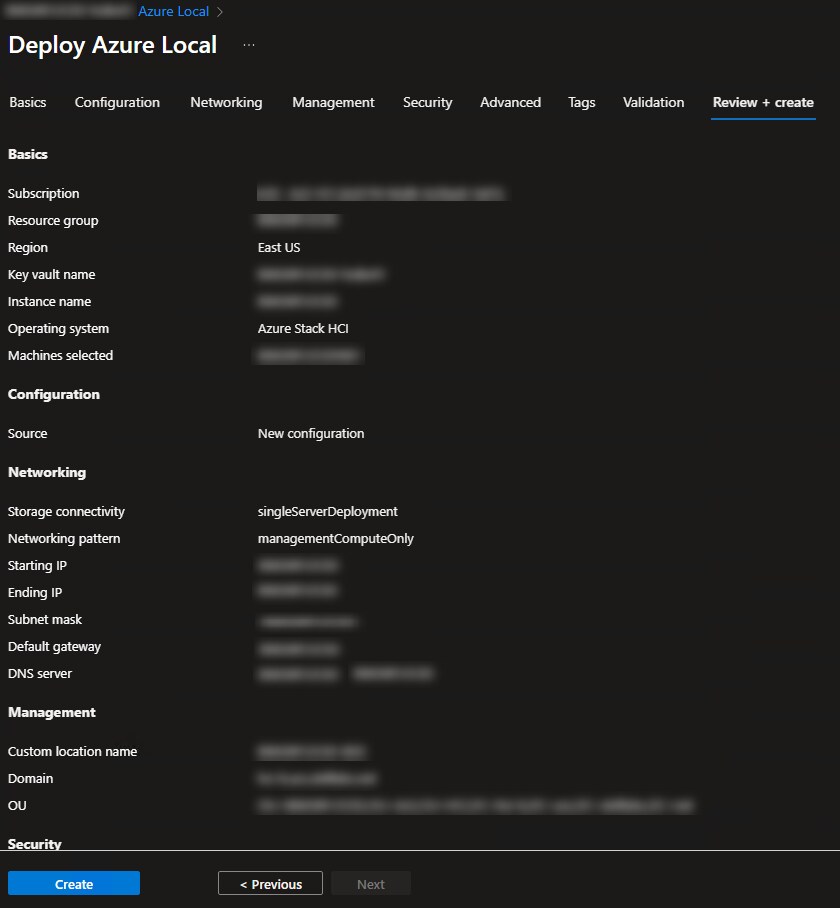Switch to the Configuration tab

pos(117,102)
